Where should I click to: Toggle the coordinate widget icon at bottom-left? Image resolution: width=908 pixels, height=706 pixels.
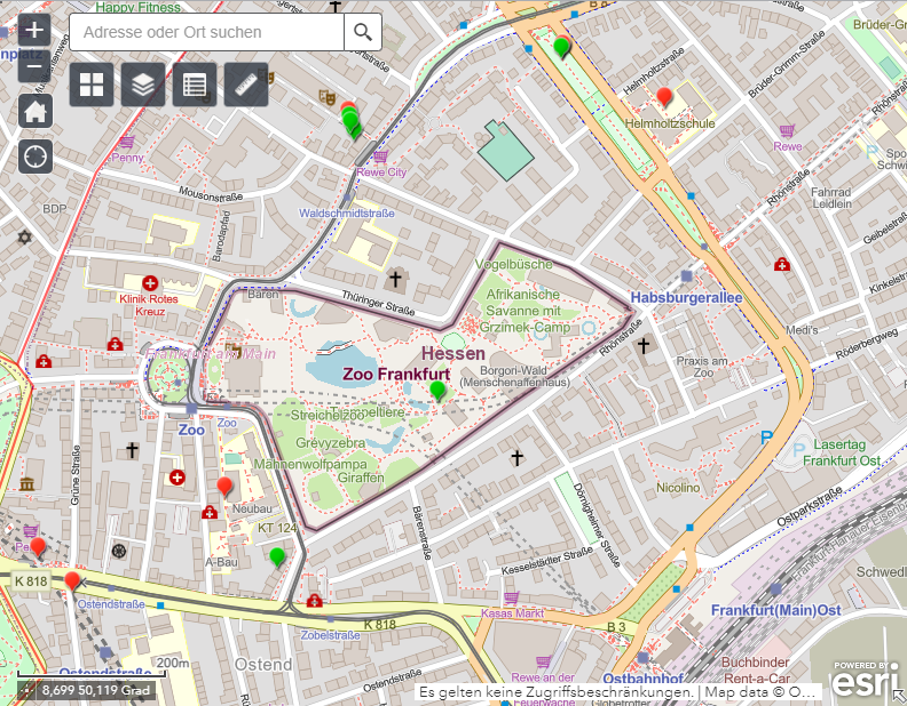pos(26,690)
